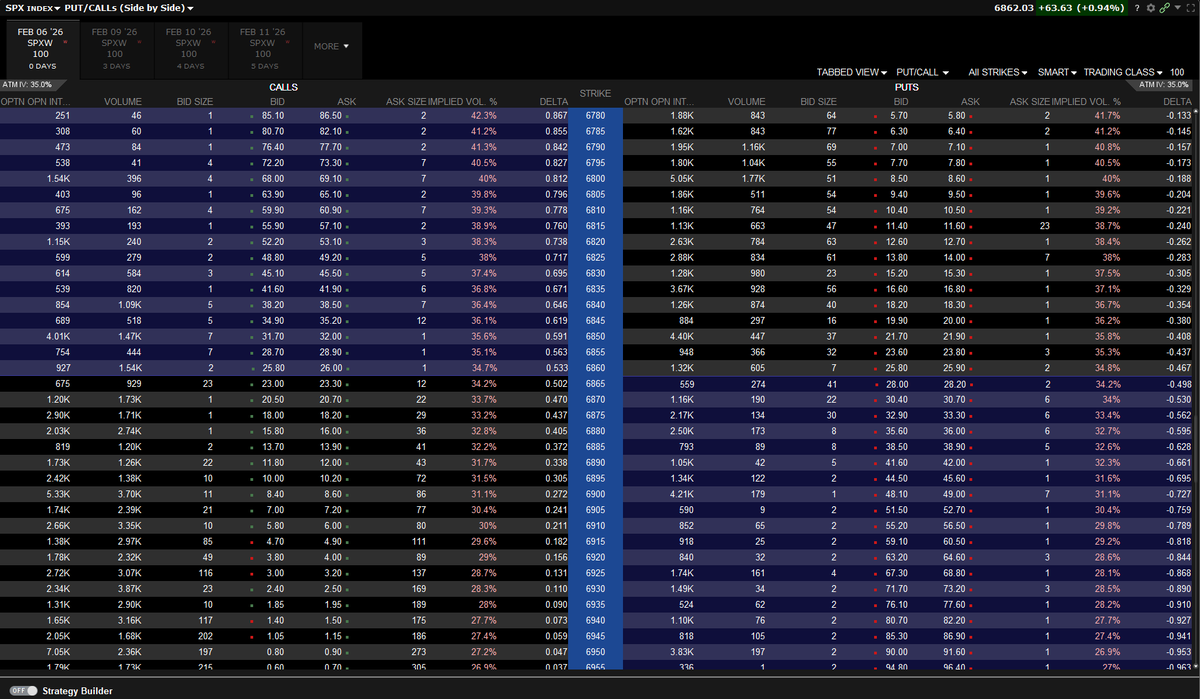1200x699 pixels.
Task: Click the CALLS section heading
Action: coord(284,87)
